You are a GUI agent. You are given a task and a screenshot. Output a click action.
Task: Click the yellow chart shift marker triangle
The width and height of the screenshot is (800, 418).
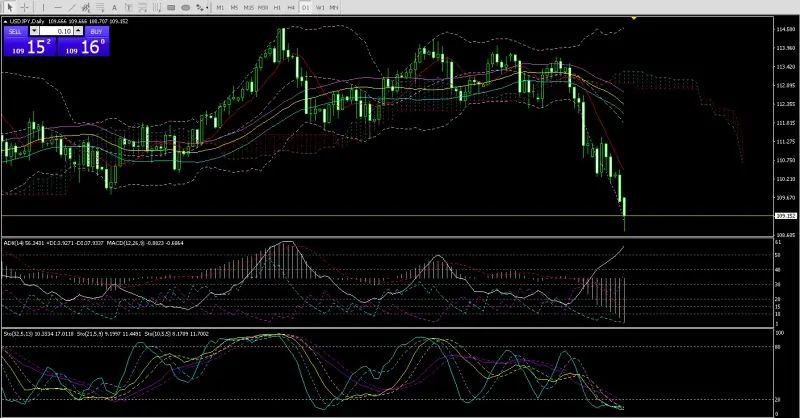634,18
